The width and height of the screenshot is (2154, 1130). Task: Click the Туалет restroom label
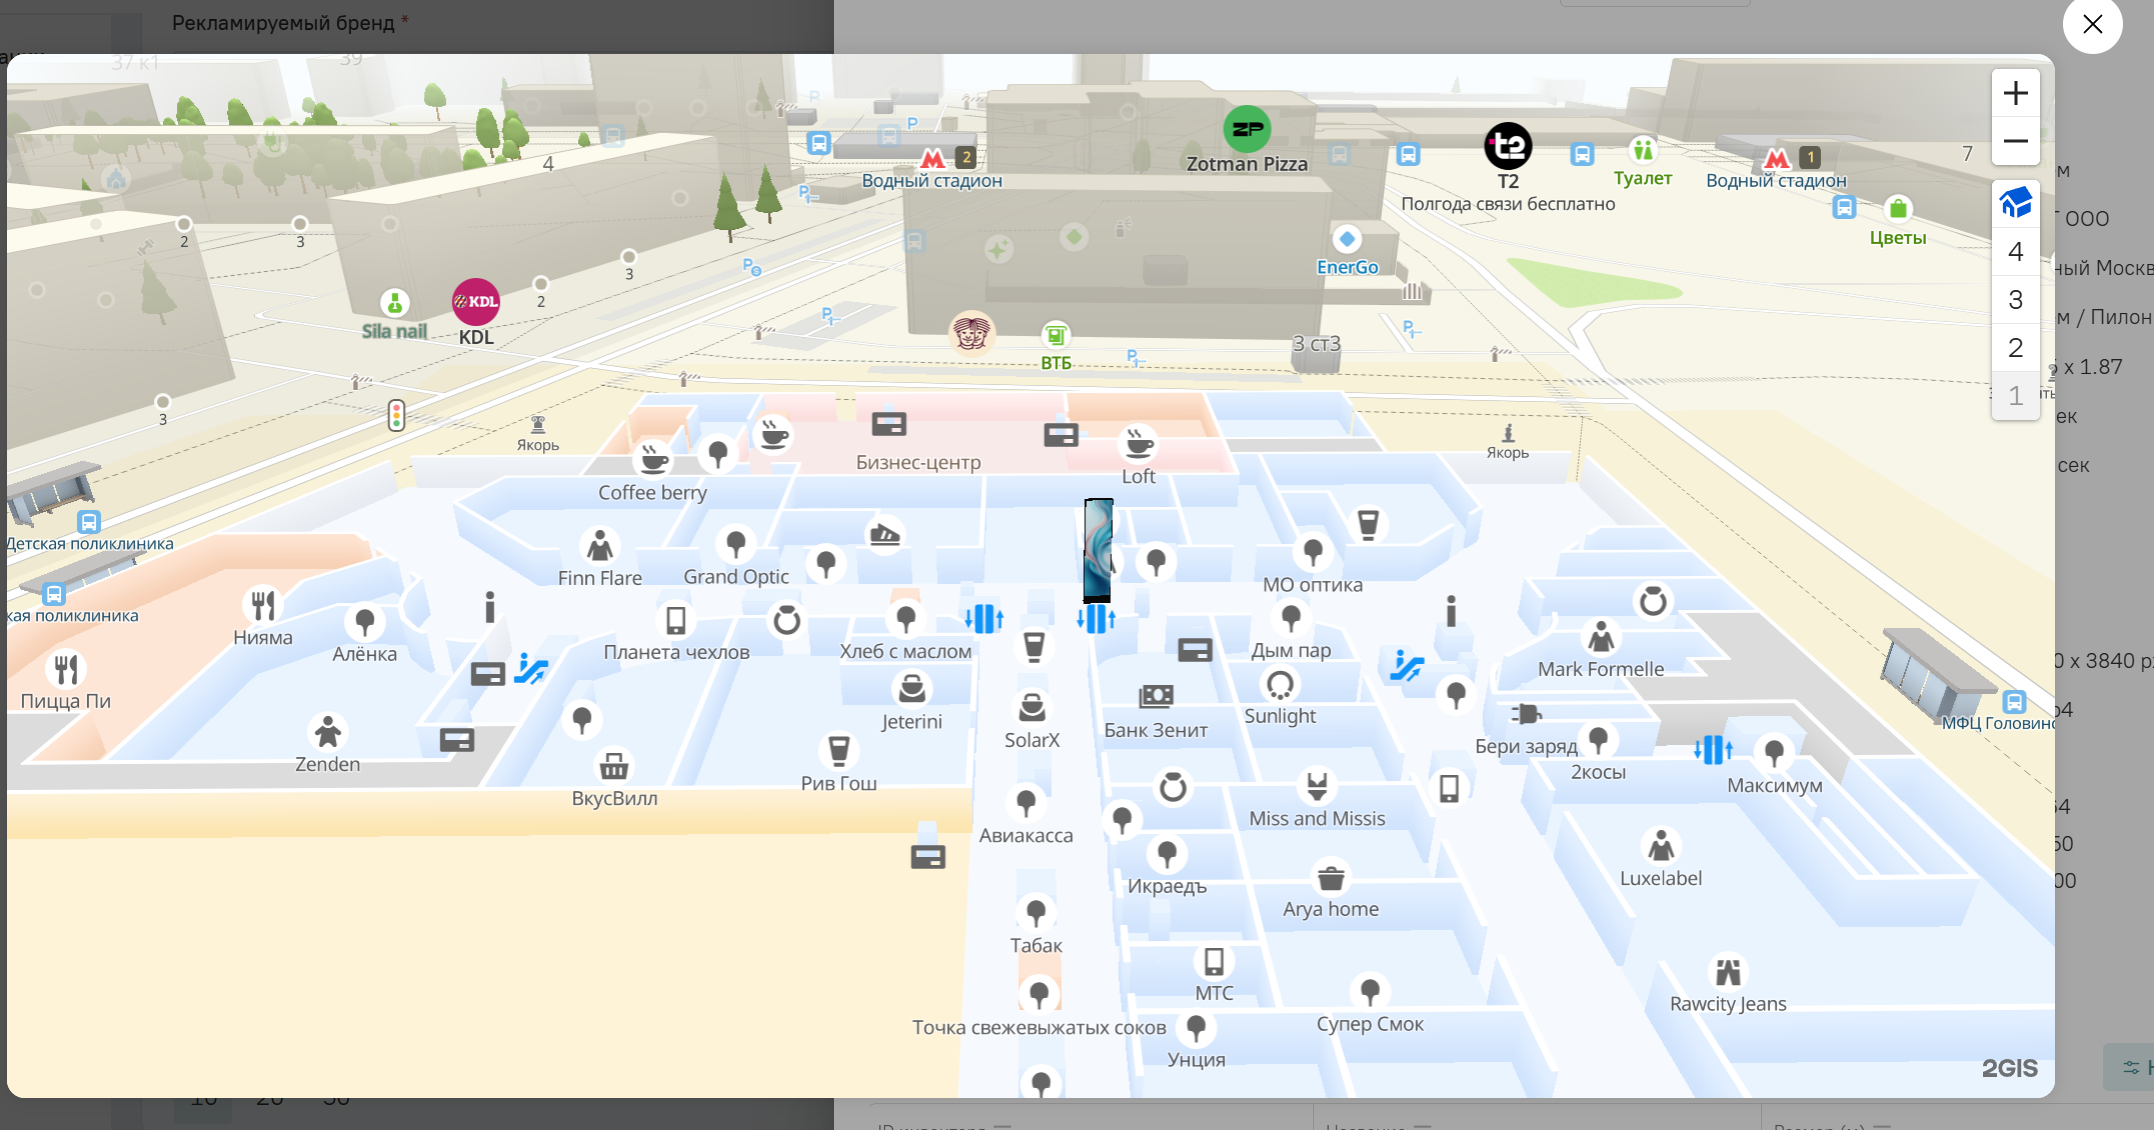[x=1643, y=178]
